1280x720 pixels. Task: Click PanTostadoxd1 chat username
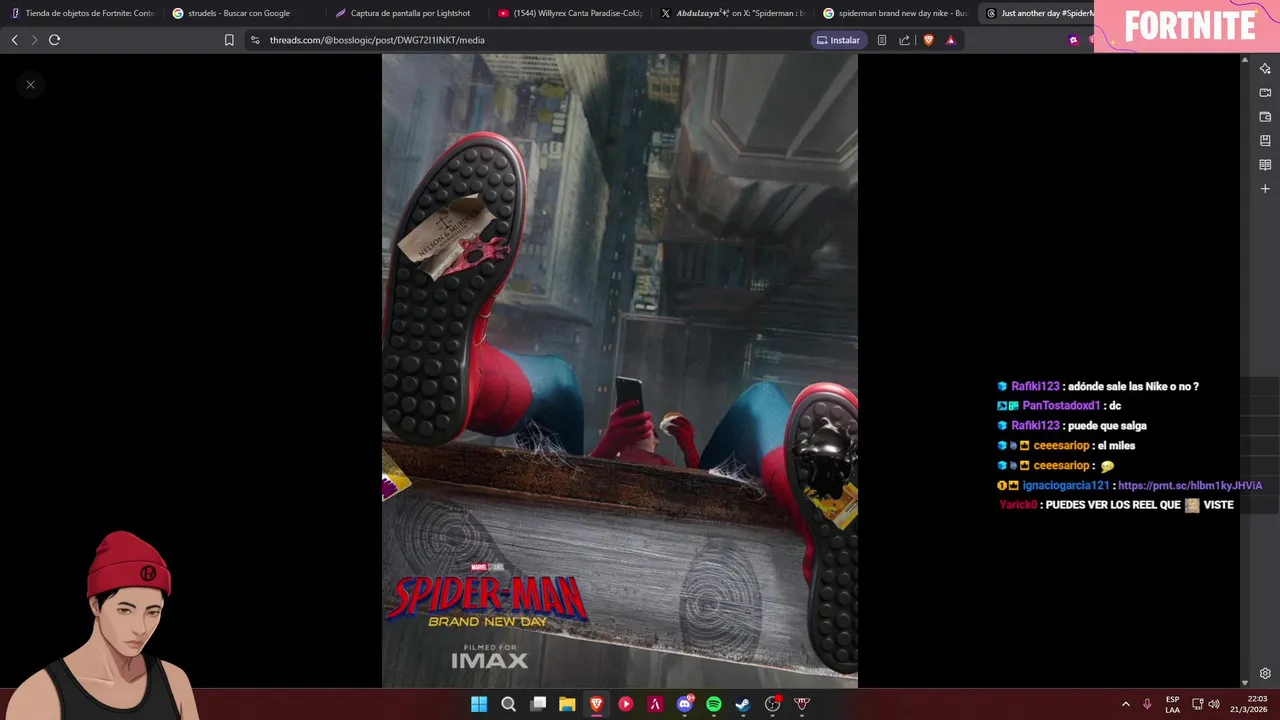coord(1061,406)
